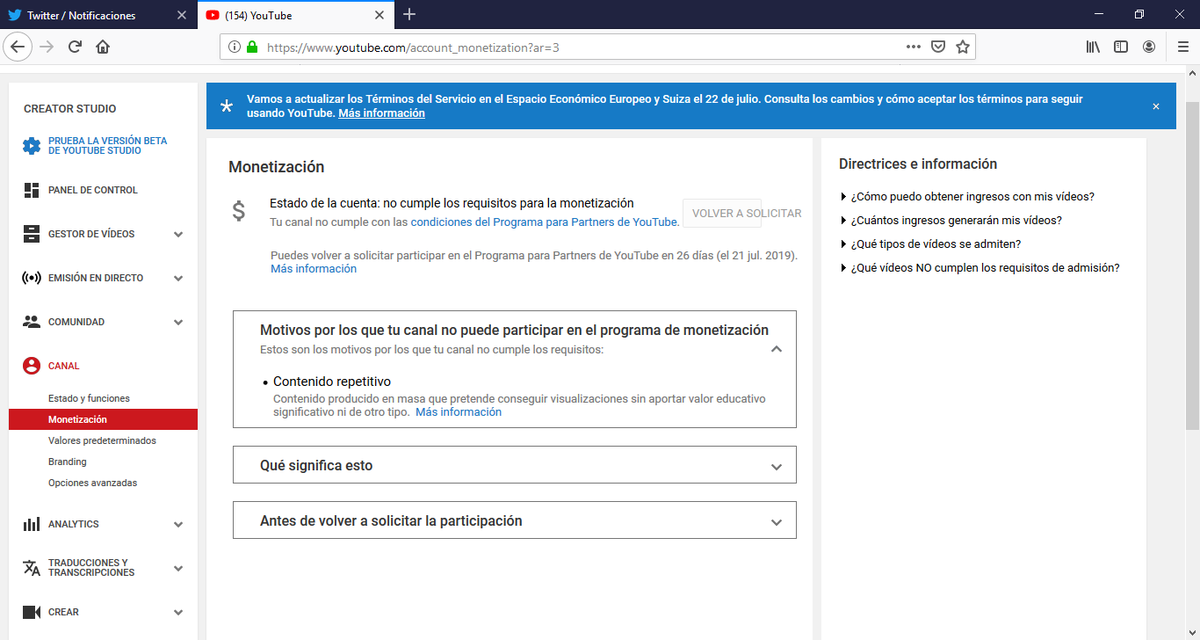Open condiciones del Programa para Partners link
This screenshot has width=1200, height=640.
tap(545, 222)
